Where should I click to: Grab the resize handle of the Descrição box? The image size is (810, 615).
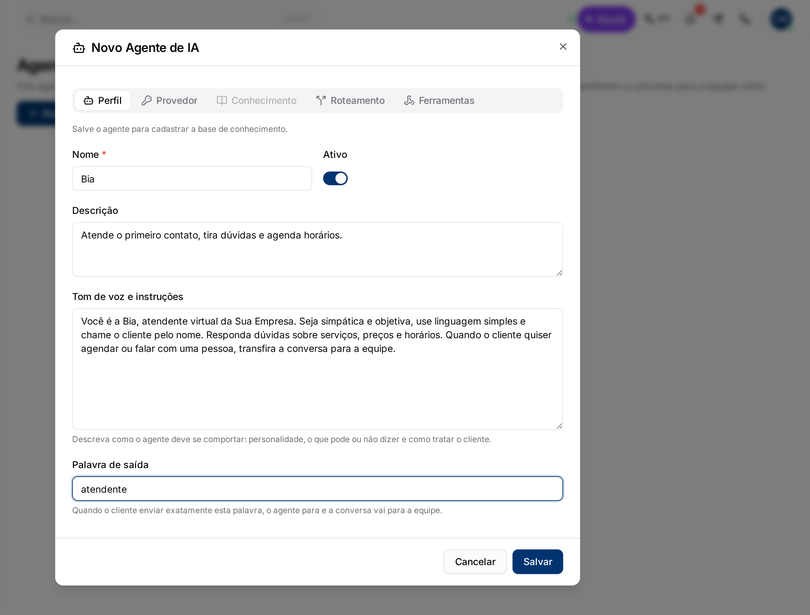coord(559,272)
